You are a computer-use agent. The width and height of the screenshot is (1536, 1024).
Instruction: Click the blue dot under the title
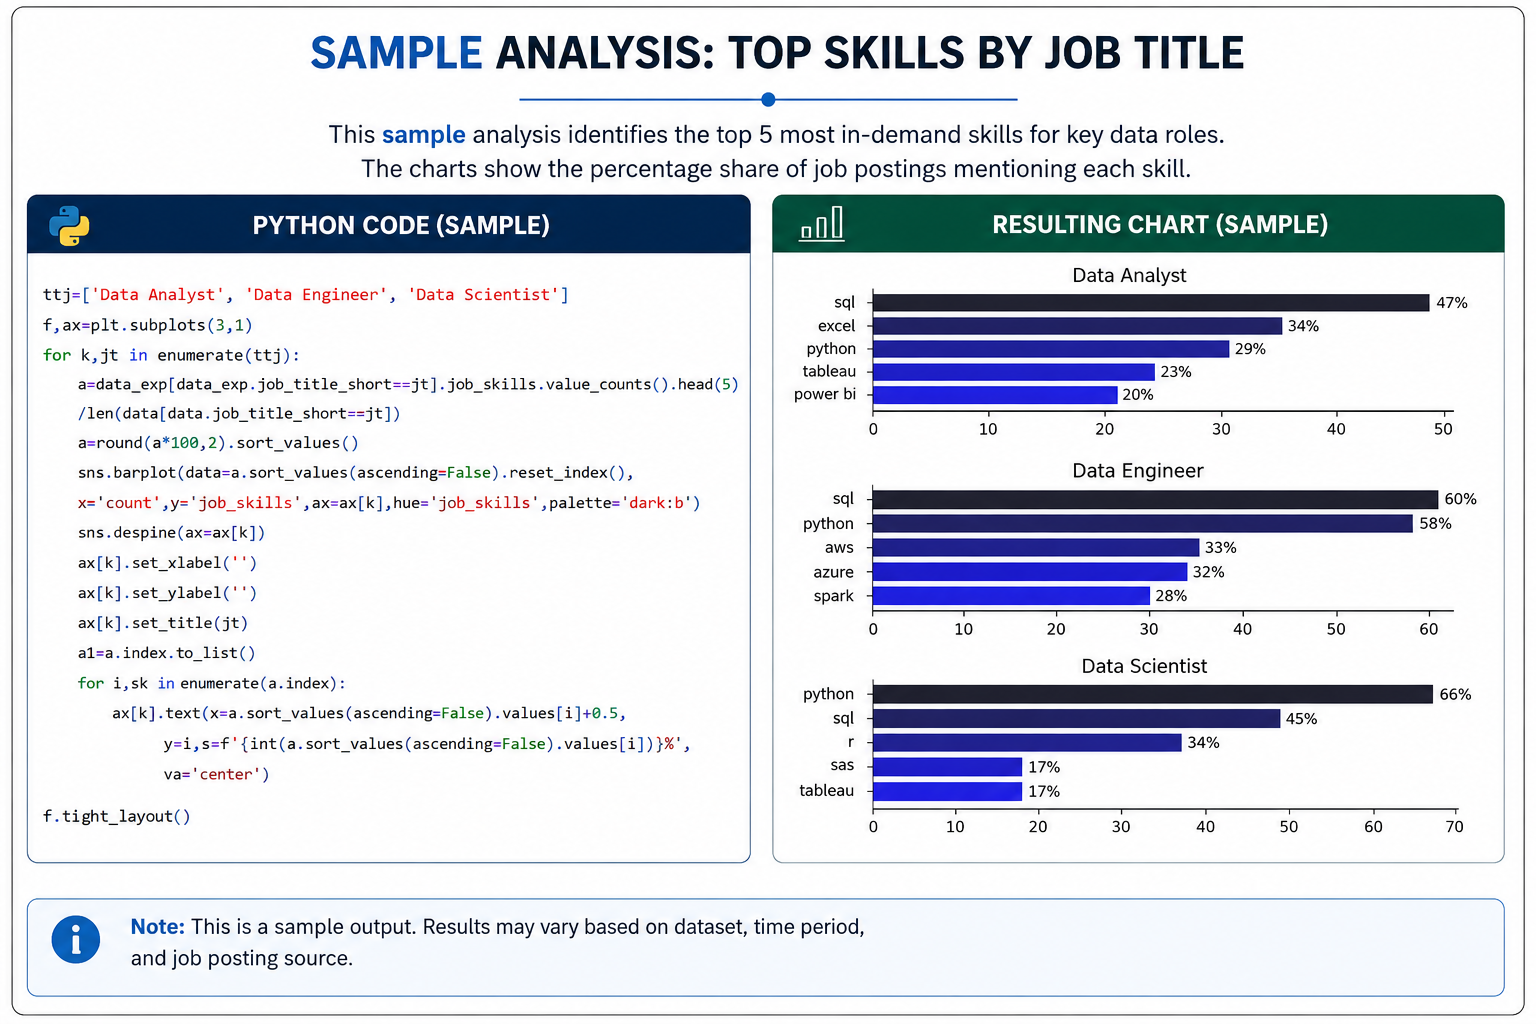coord(768,99)
